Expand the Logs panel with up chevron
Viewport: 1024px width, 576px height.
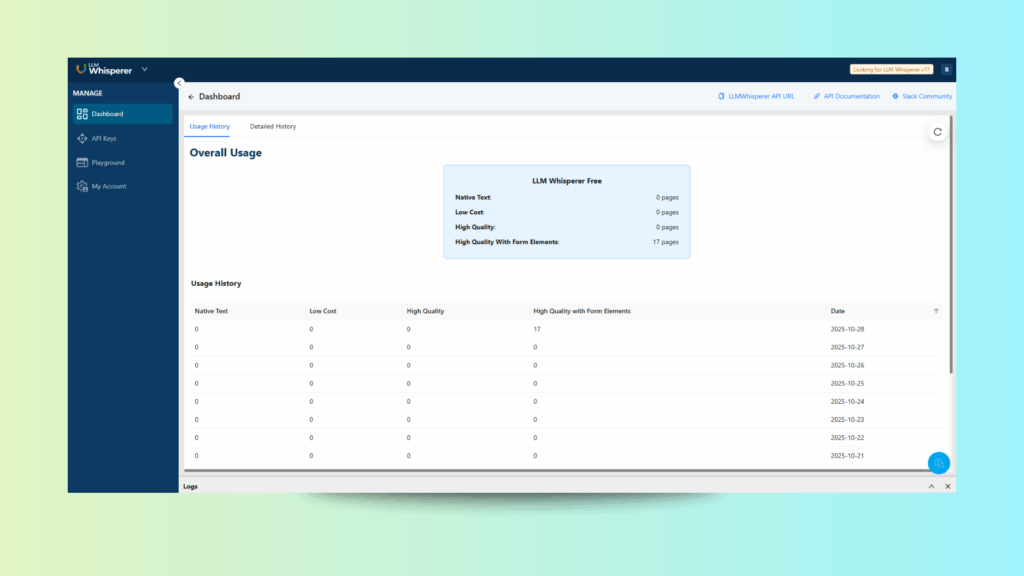coord(931,486)
